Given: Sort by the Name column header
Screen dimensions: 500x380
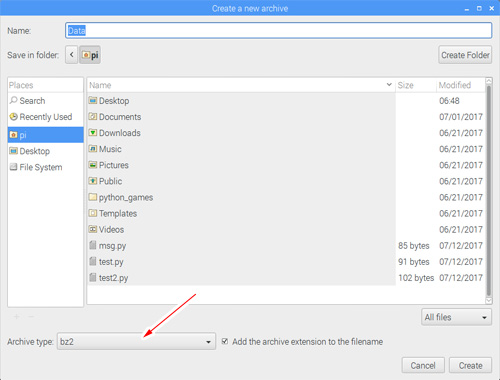Looking at the screenshot, I should point(241,85).
